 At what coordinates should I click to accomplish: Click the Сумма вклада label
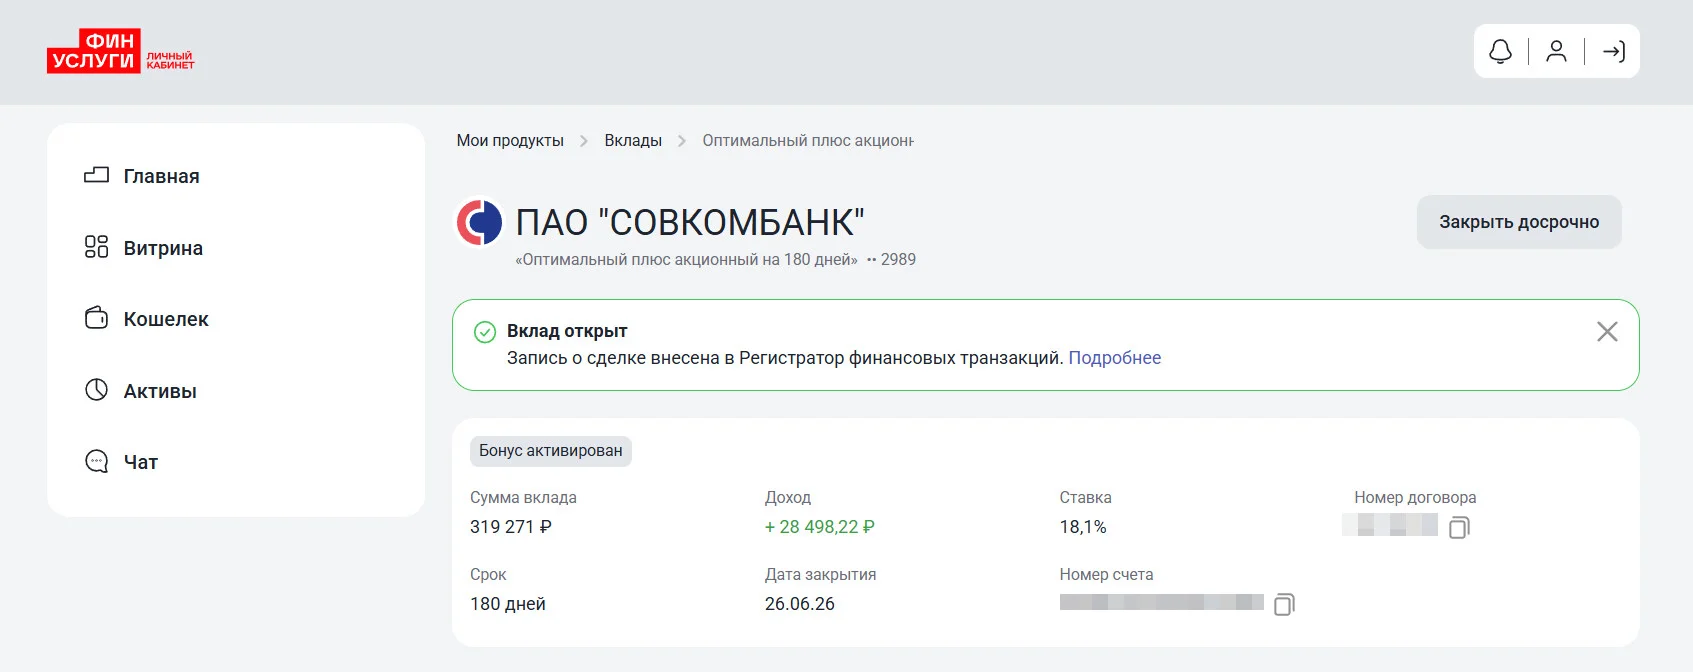point(523,498)
